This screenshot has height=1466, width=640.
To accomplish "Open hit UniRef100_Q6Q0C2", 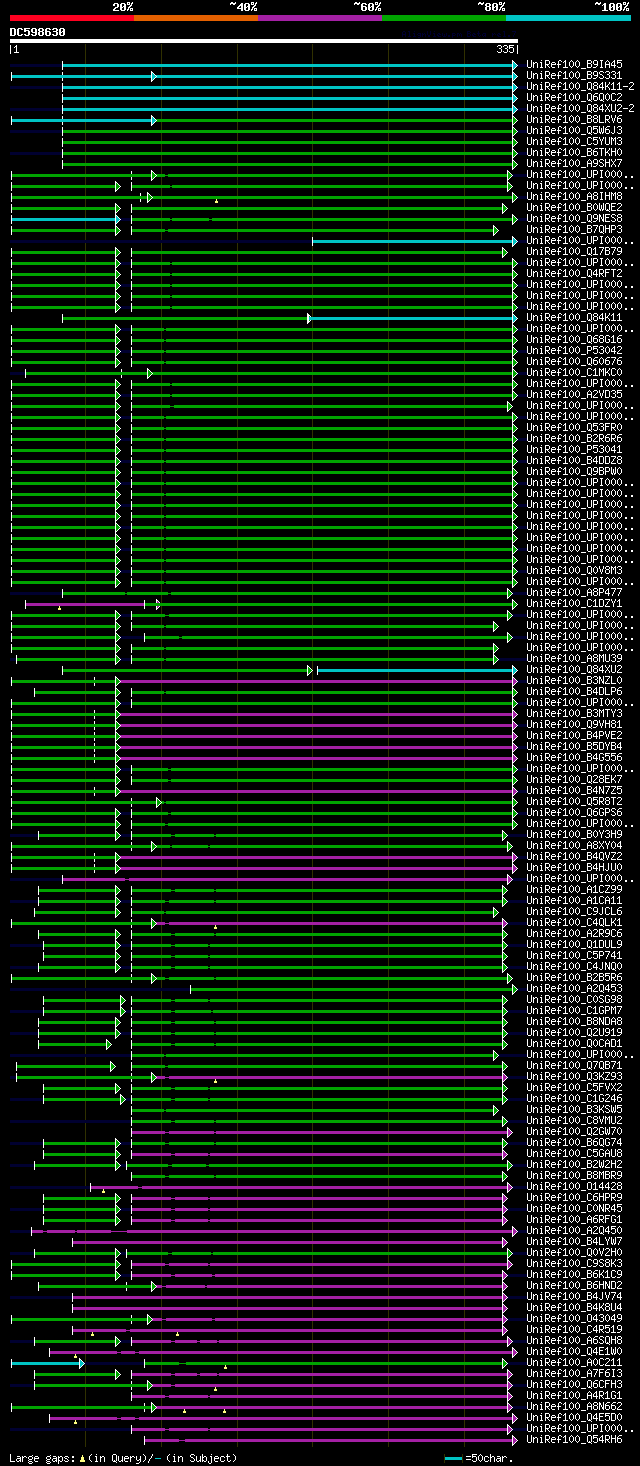I will pyautogui.click(x=574, y=97).
